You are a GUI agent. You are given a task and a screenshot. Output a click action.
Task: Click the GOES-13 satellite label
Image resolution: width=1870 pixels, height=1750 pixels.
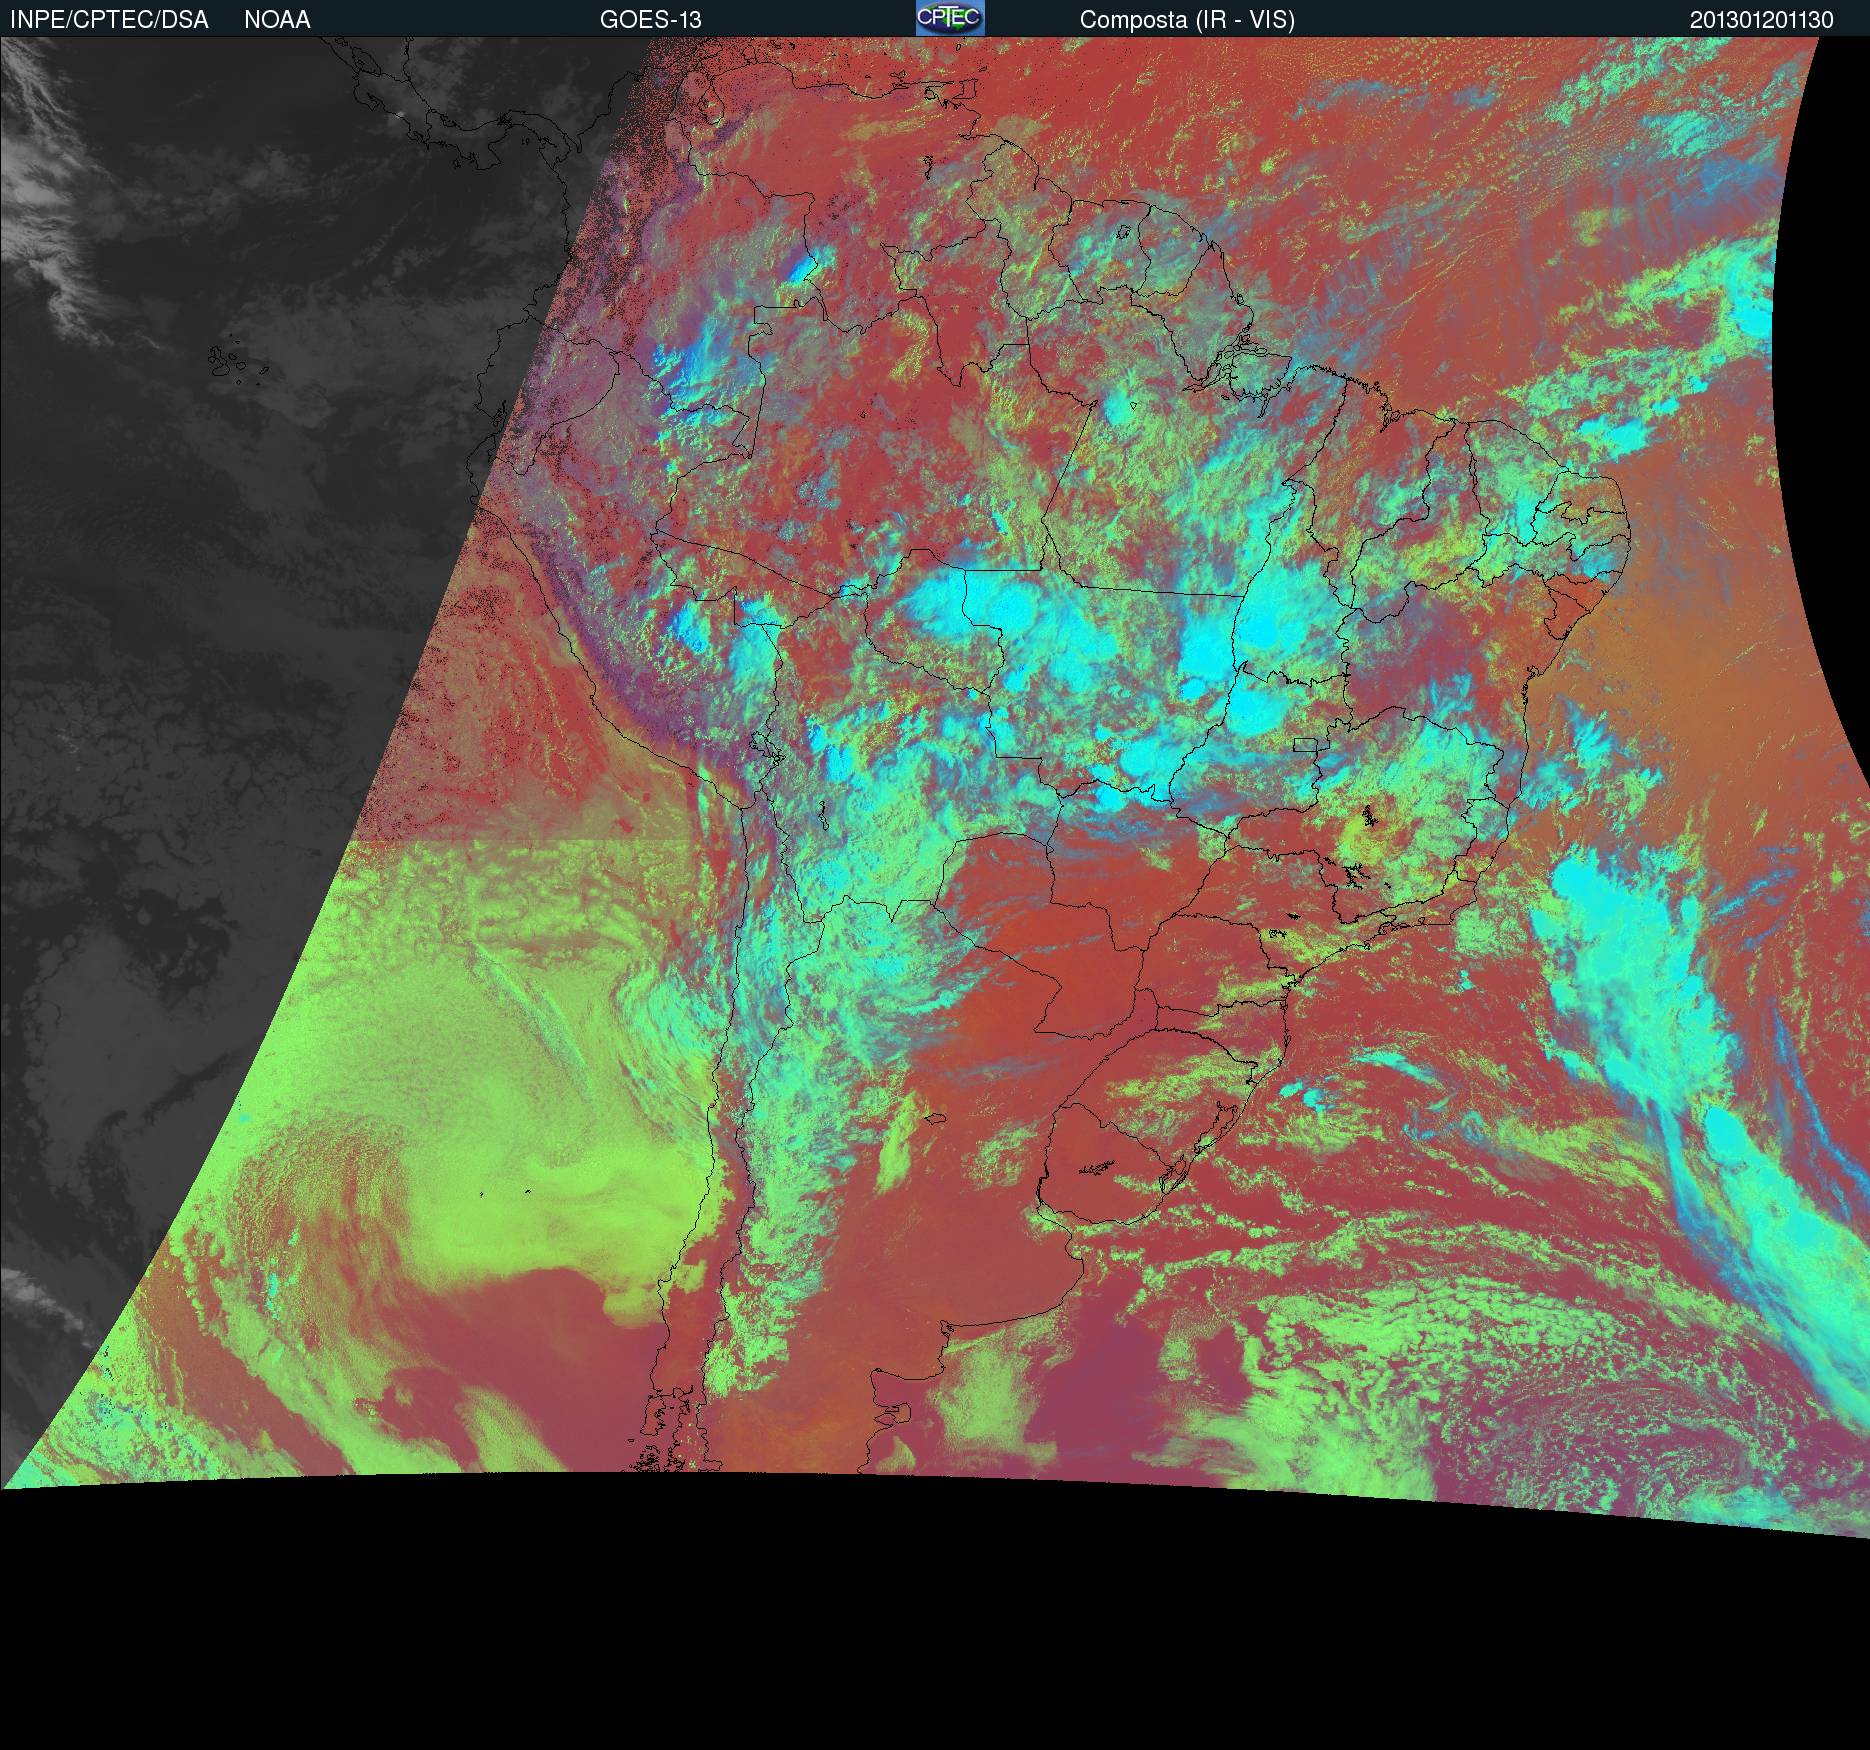(650, 20)
